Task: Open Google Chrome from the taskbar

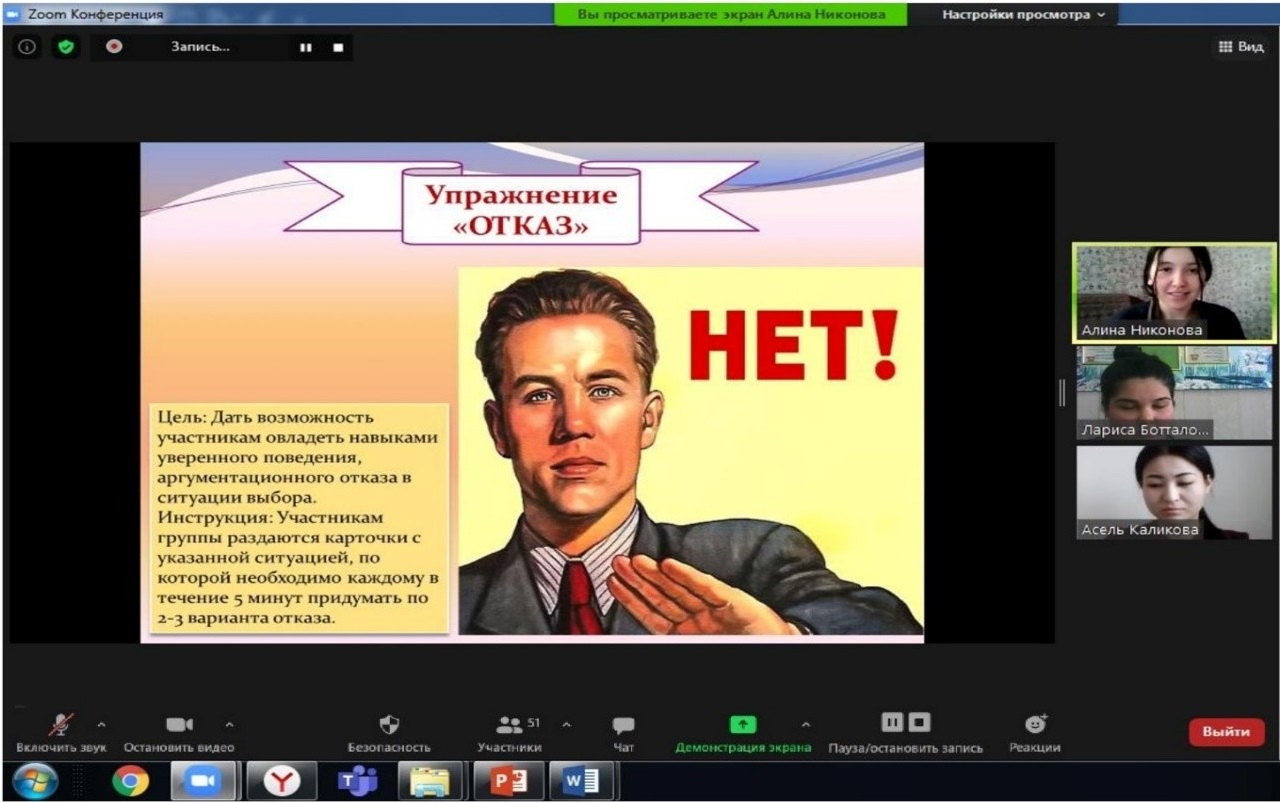Action: click(130, 781)
